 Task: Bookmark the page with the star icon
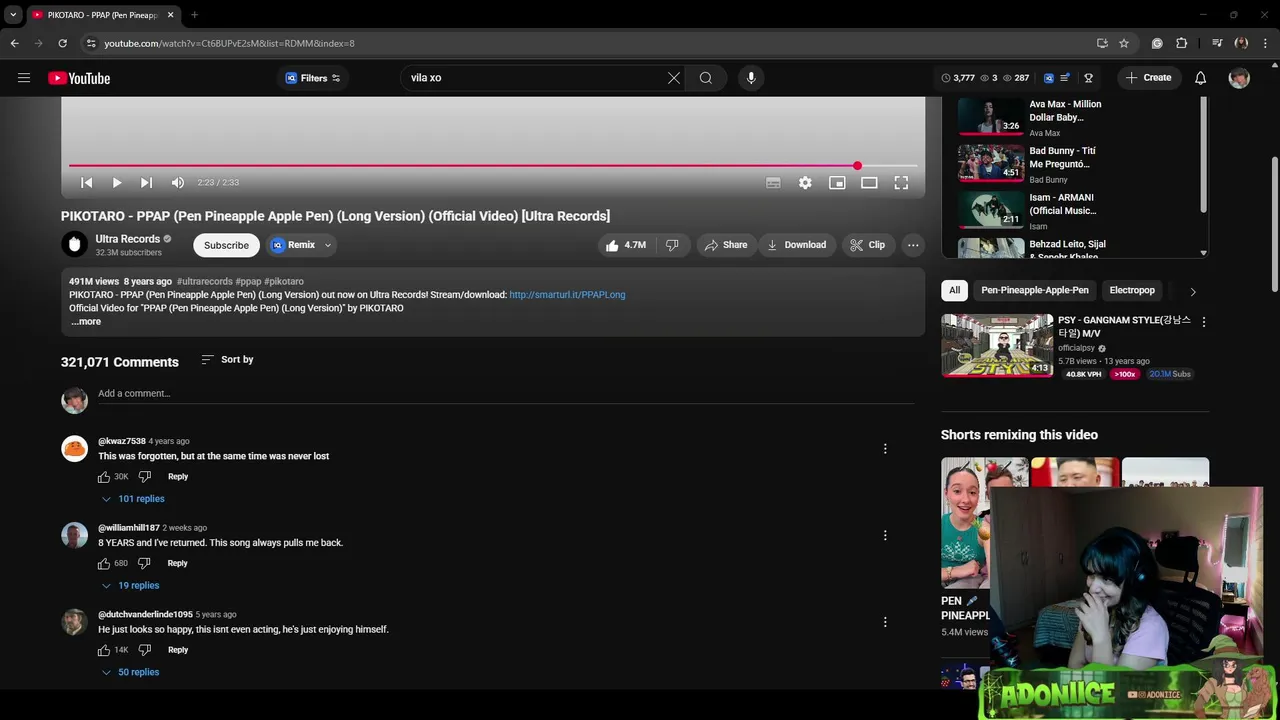(1124, 43)
